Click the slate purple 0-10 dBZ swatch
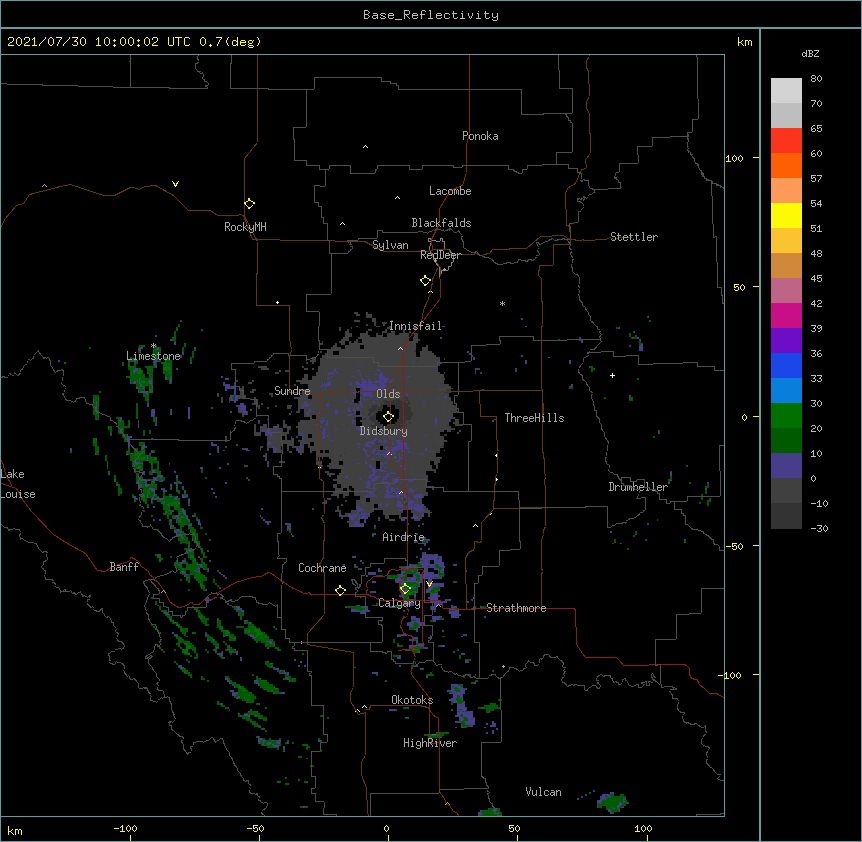The height and width of the screenshot is (842, 862). pos(786,466)
